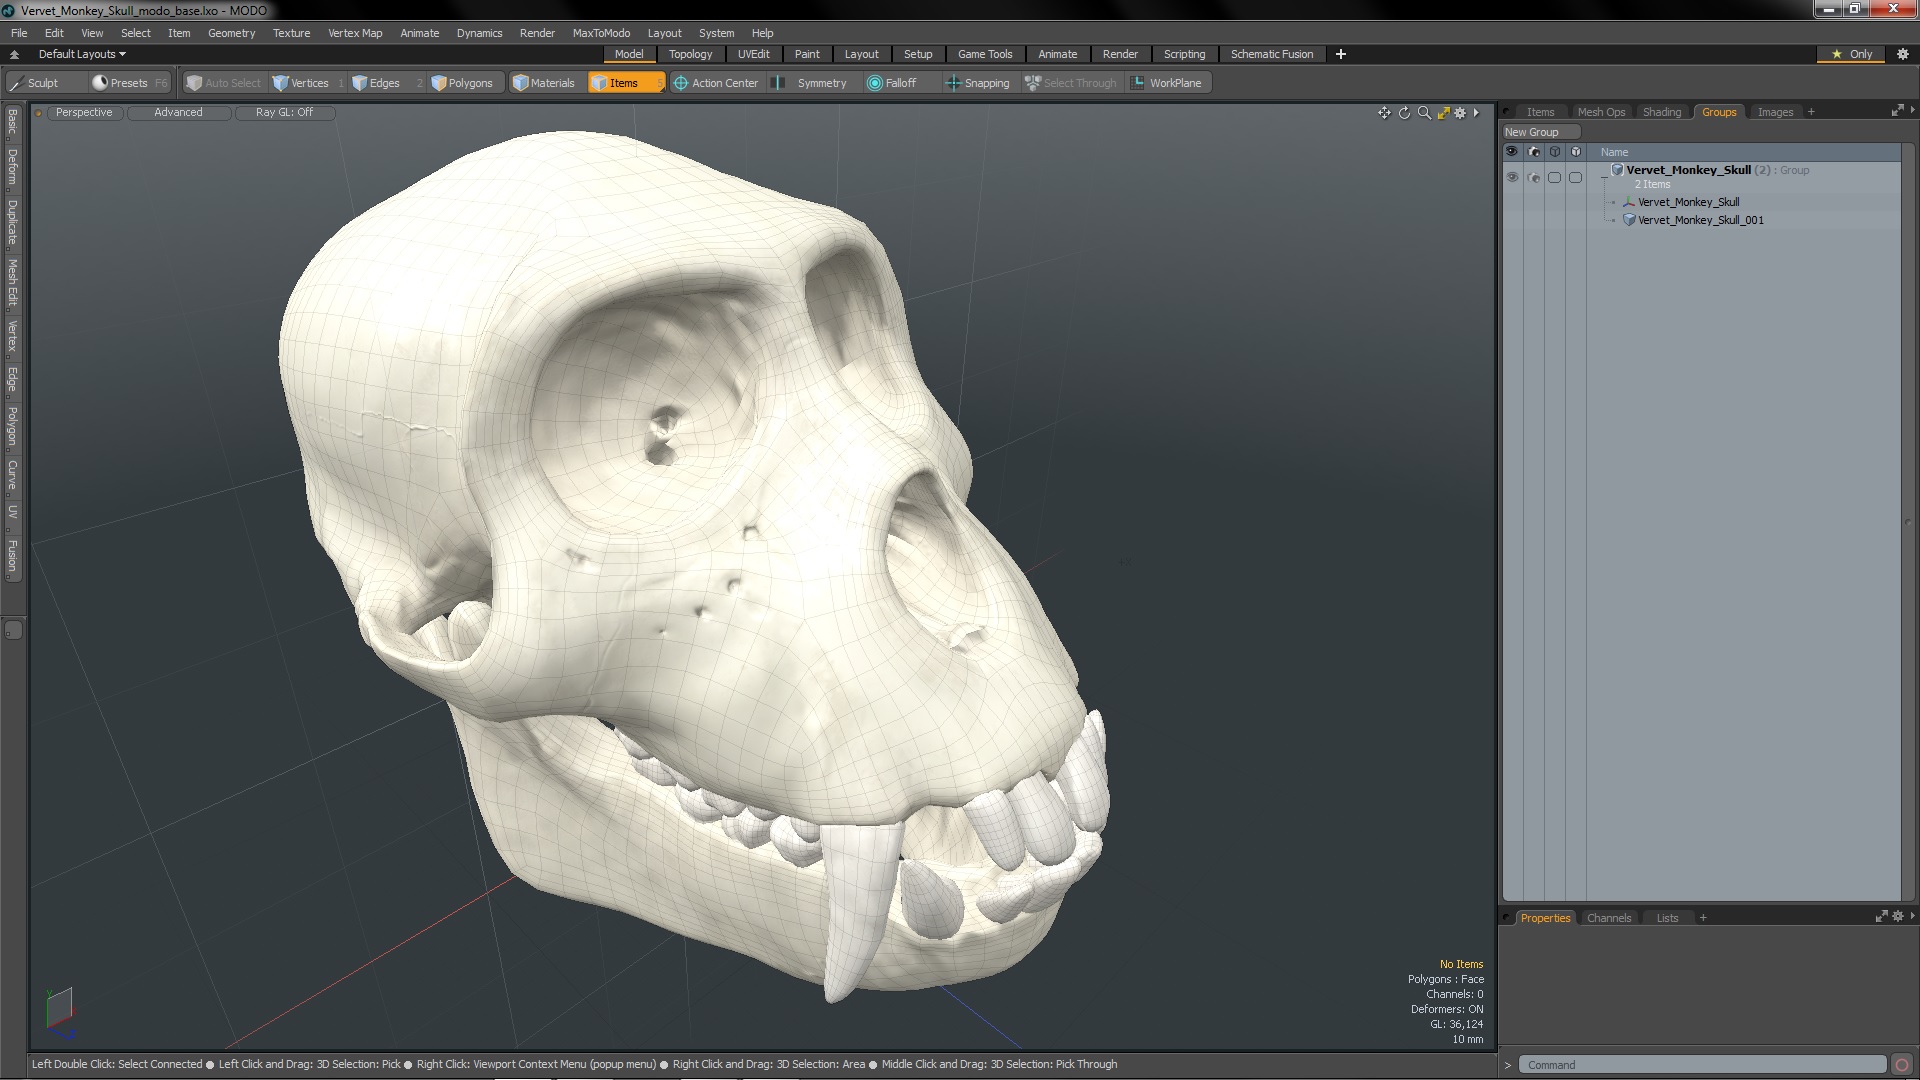Screen dimensions: 1920x1080
Task: Open the Perspective view type dropdown
Action: click(84, 112)
